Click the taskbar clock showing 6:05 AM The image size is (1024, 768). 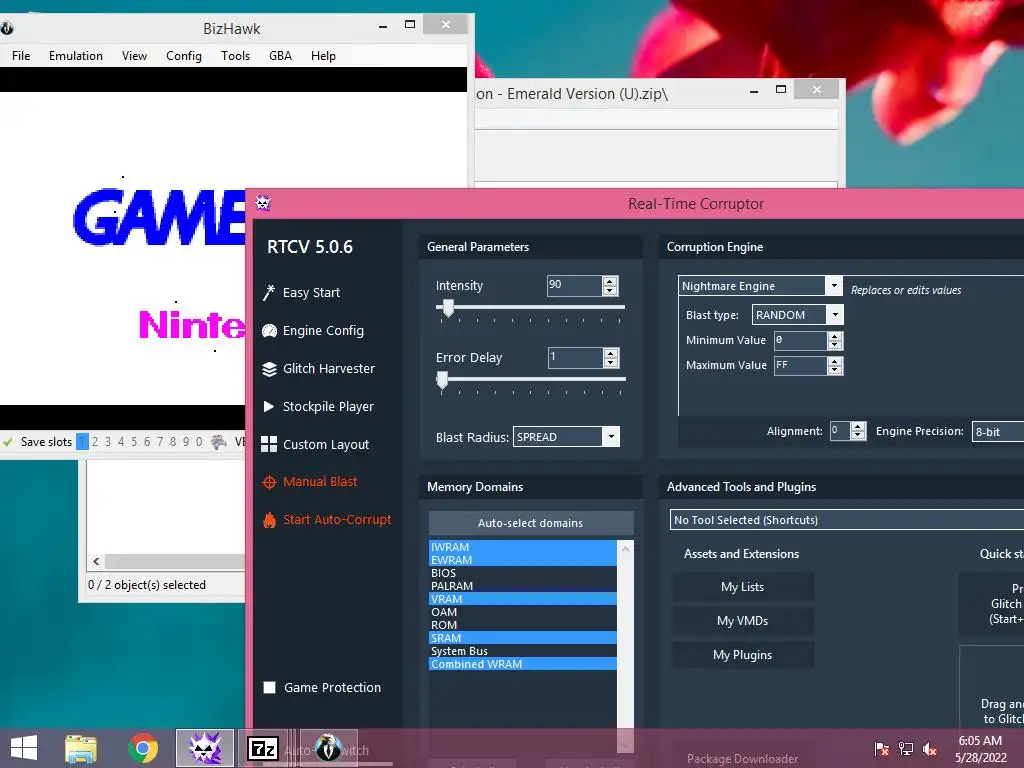coord(980,741)
